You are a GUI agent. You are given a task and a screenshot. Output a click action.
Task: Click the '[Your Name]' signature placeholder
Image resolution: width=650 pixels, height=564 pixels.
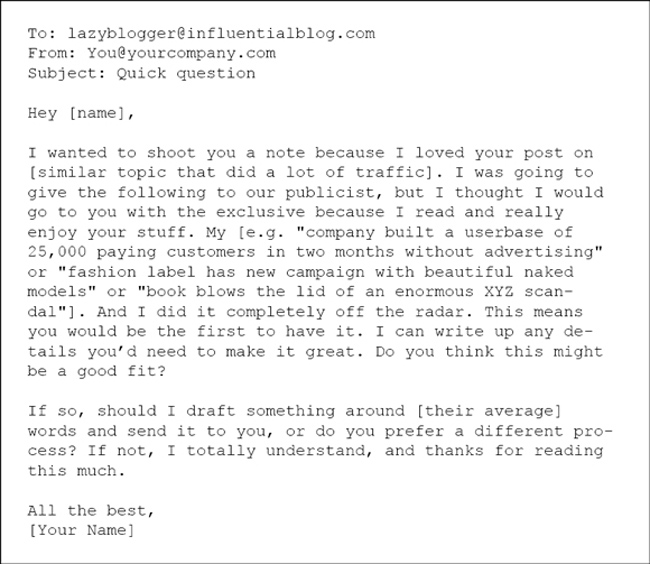[x=81, y=530]
